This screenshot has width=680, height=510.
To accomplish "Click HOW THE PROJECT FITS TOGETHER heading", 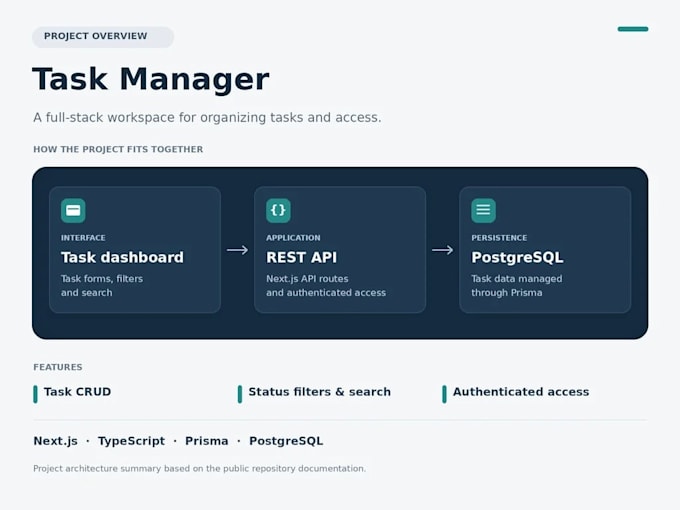I will (118, 149).
